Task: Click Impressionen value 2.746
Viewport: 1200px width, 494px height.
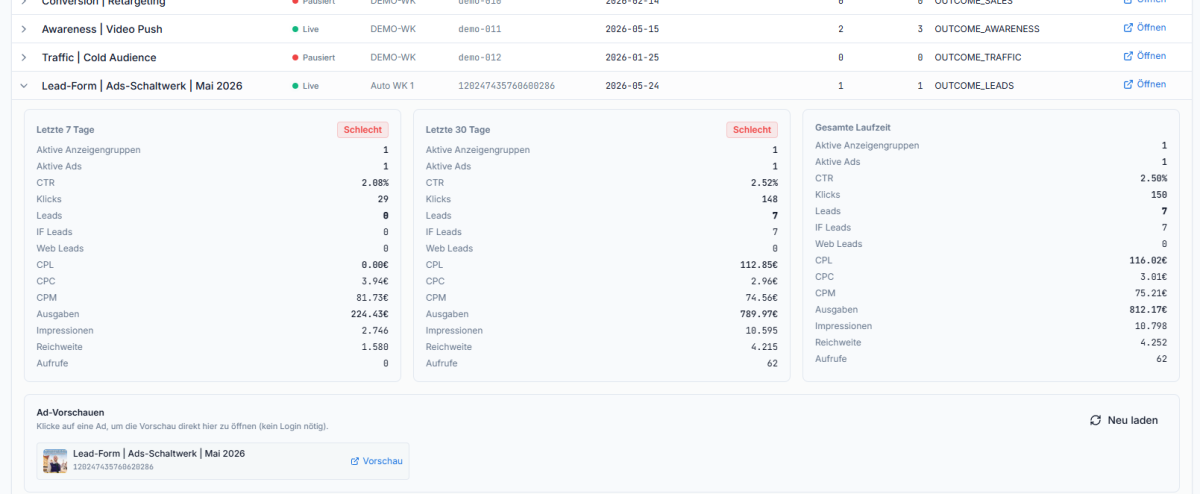Action: [x=375, y=330]
